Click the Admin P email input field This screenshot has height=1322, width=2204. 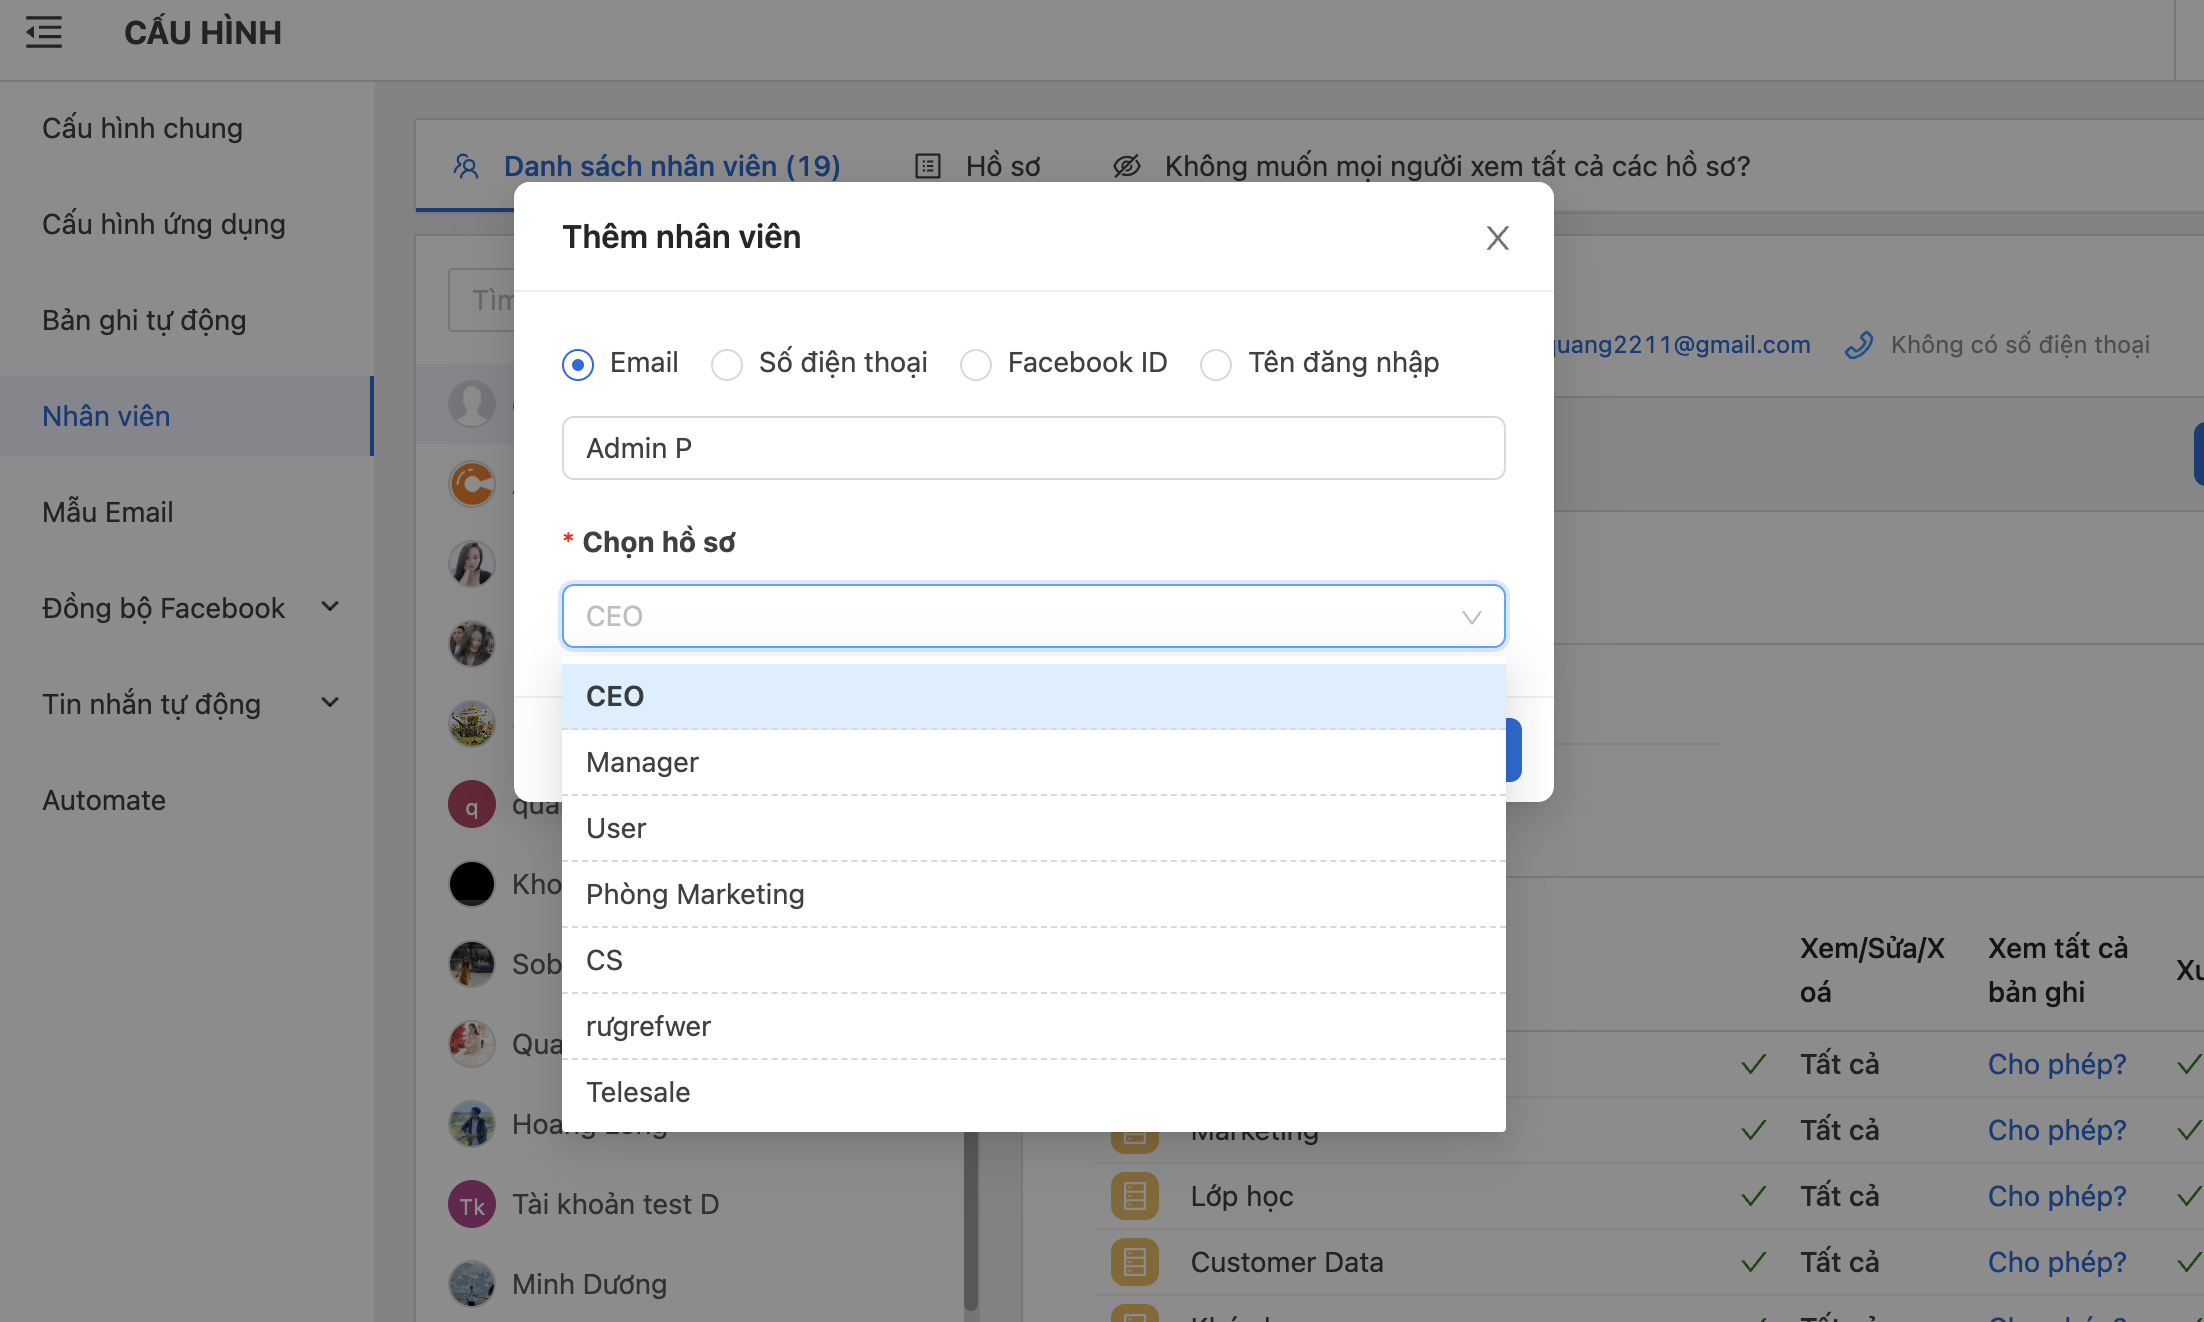point(1033,448)
